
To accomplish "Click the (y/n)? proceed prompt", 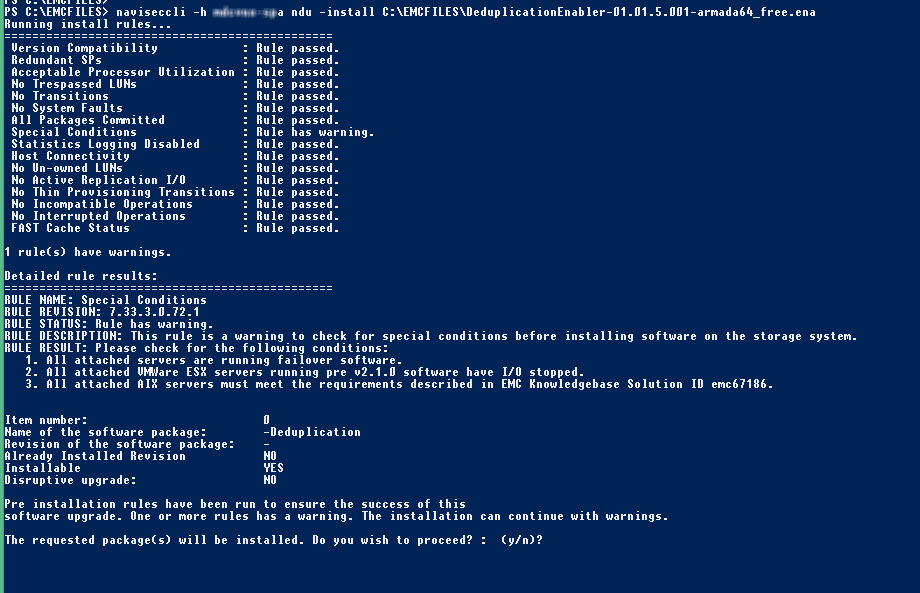I will tap(522, 540).
